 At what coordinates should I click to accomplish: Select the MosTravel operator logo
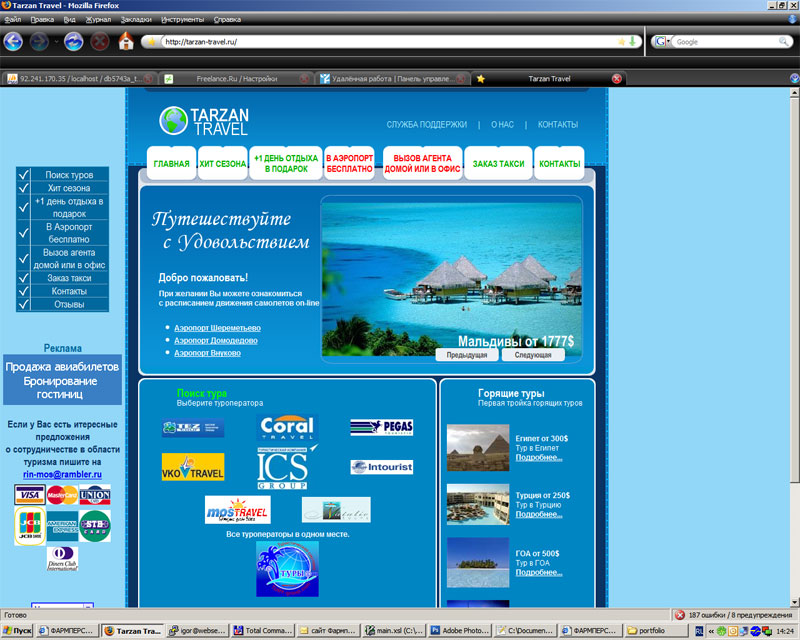click(x=237, y=509)
